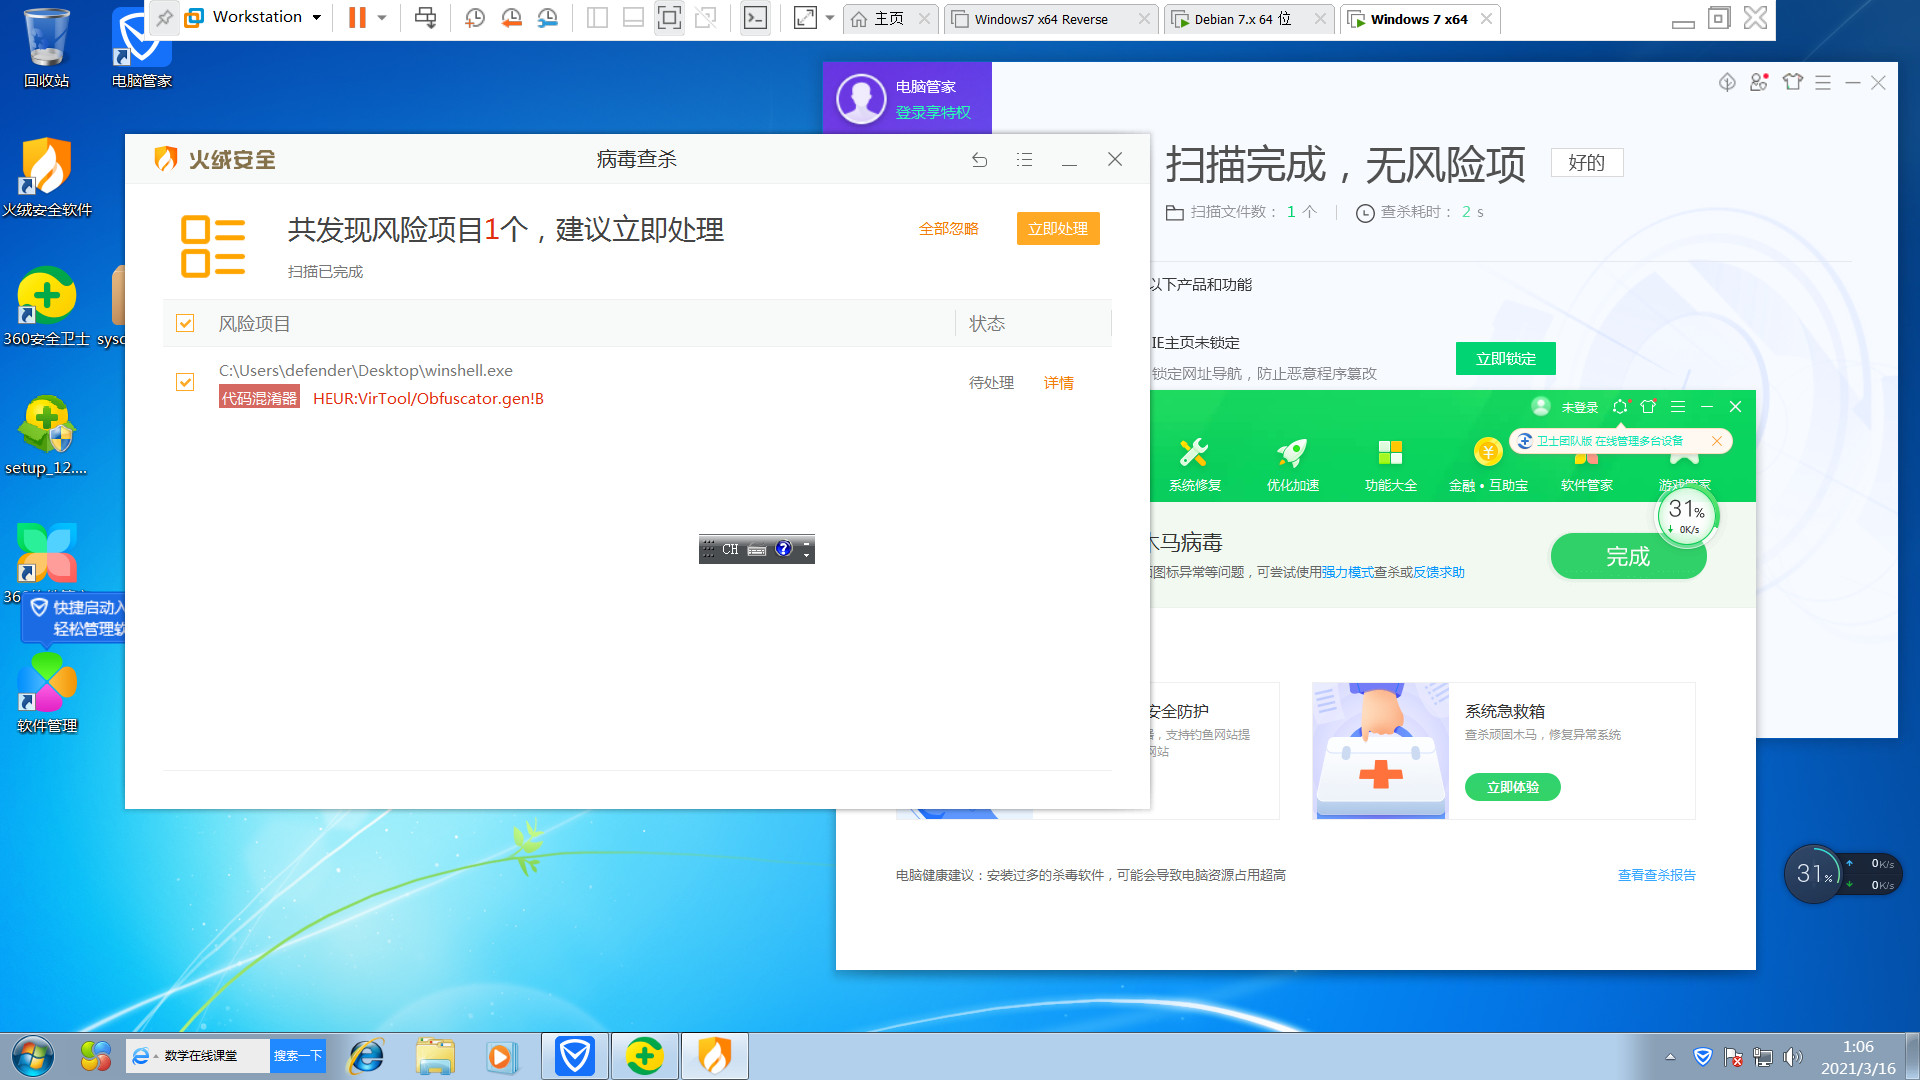Click the pin icon on VMware toolbar

[x=164, y=17]
